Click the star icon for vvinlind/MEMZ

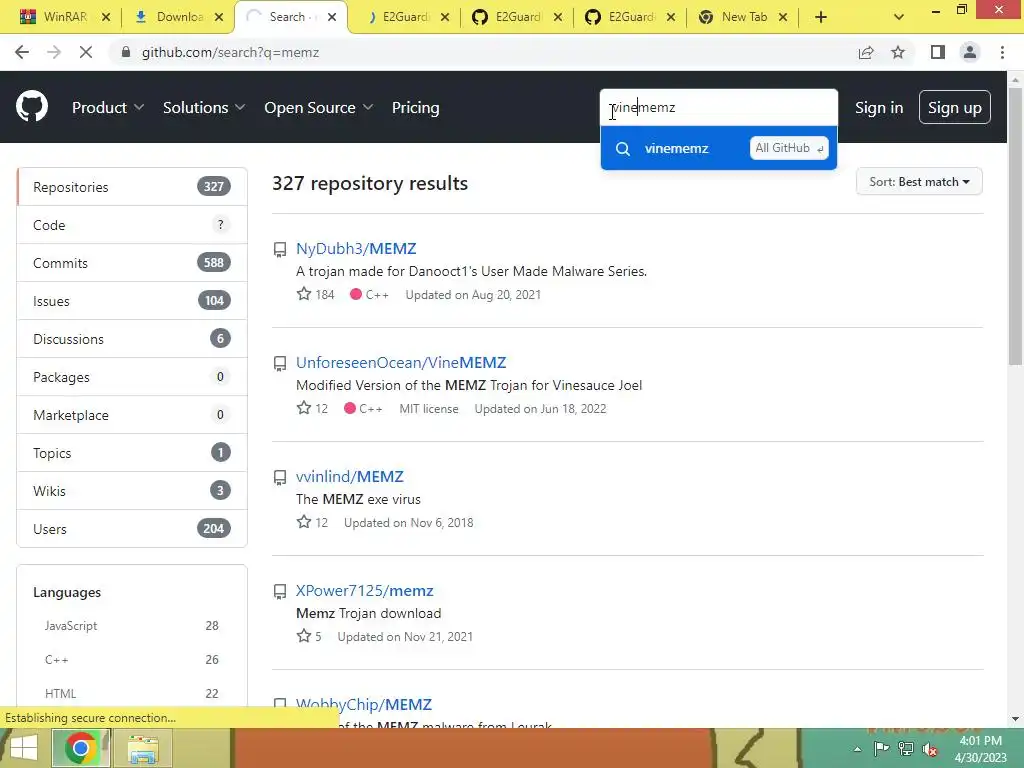304,522
